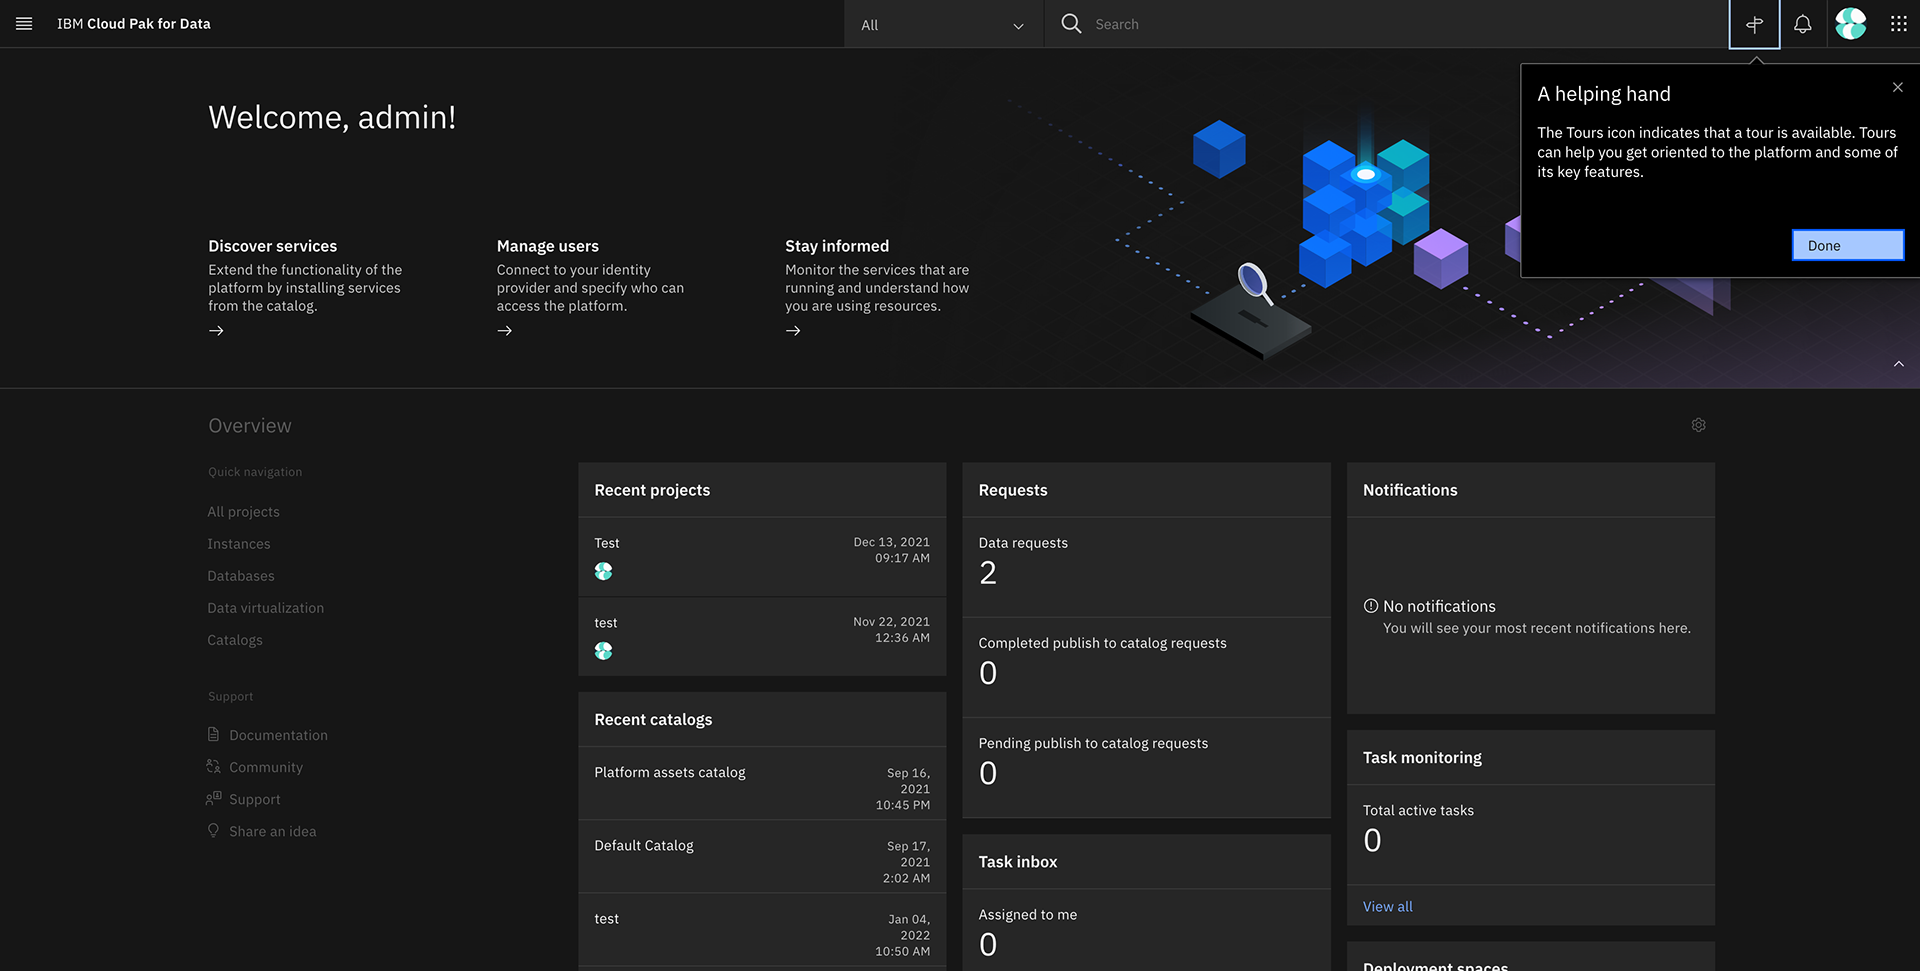Open Databases in quick navigation

[240, 576]
